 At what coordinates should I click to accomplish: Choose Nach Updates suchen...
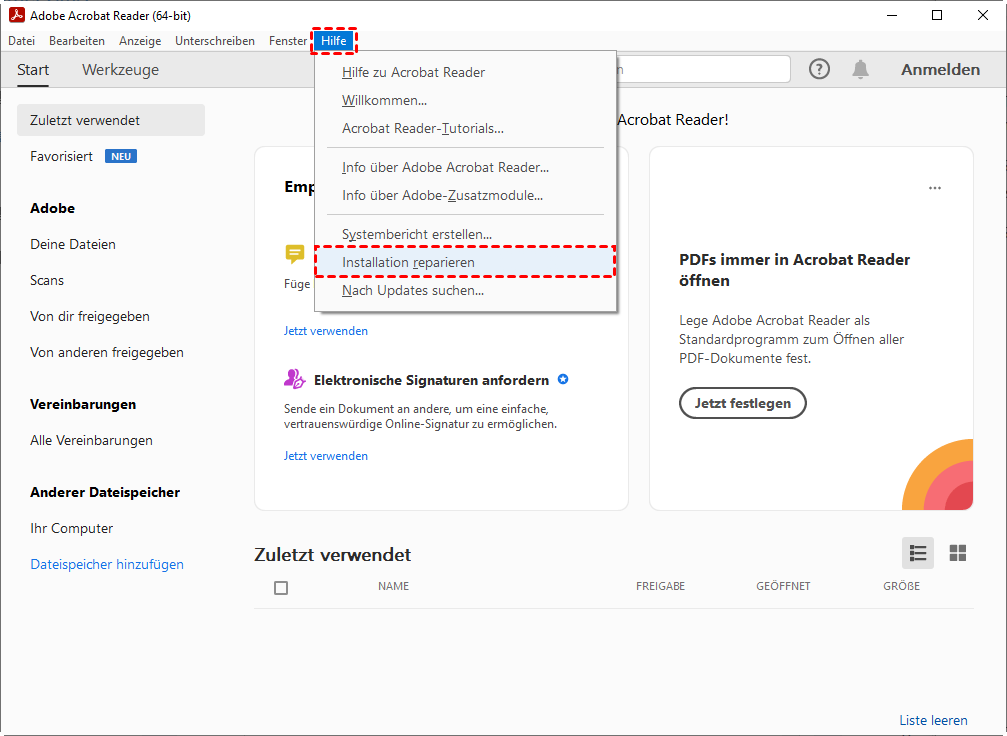[x=465, y=291]
